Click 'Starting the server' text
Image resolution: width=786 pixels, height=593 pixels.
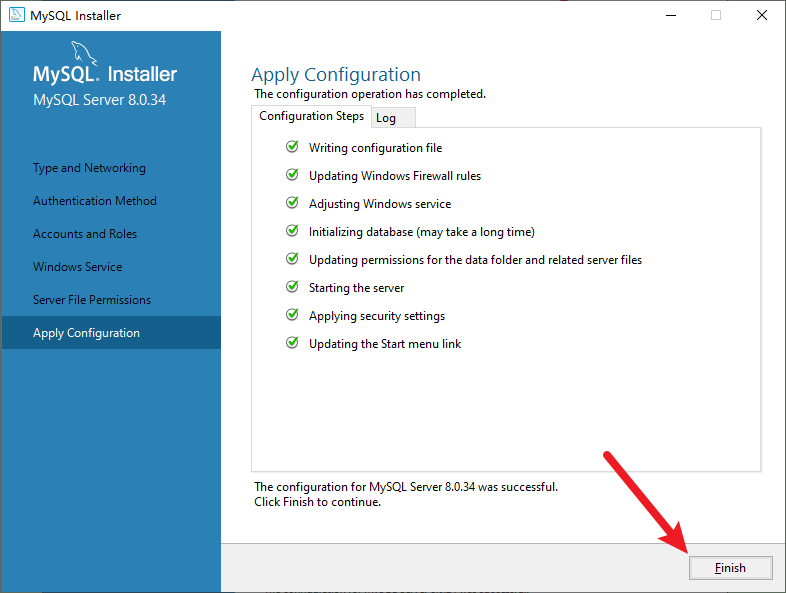tap(356, 288)
